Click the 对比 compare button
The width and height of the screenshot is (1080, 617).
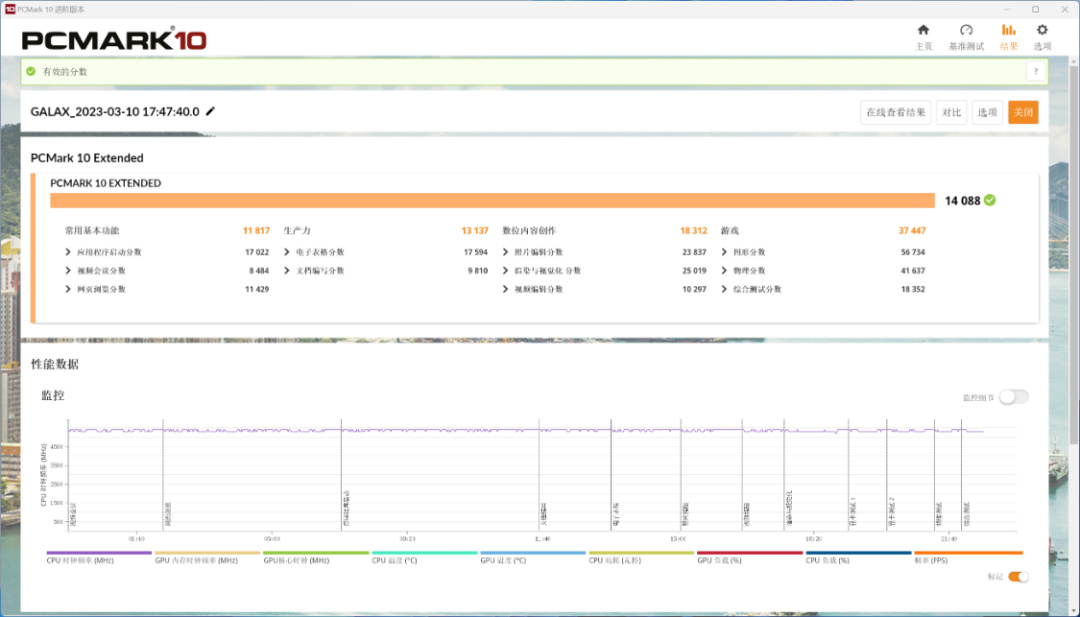point(951,113)
